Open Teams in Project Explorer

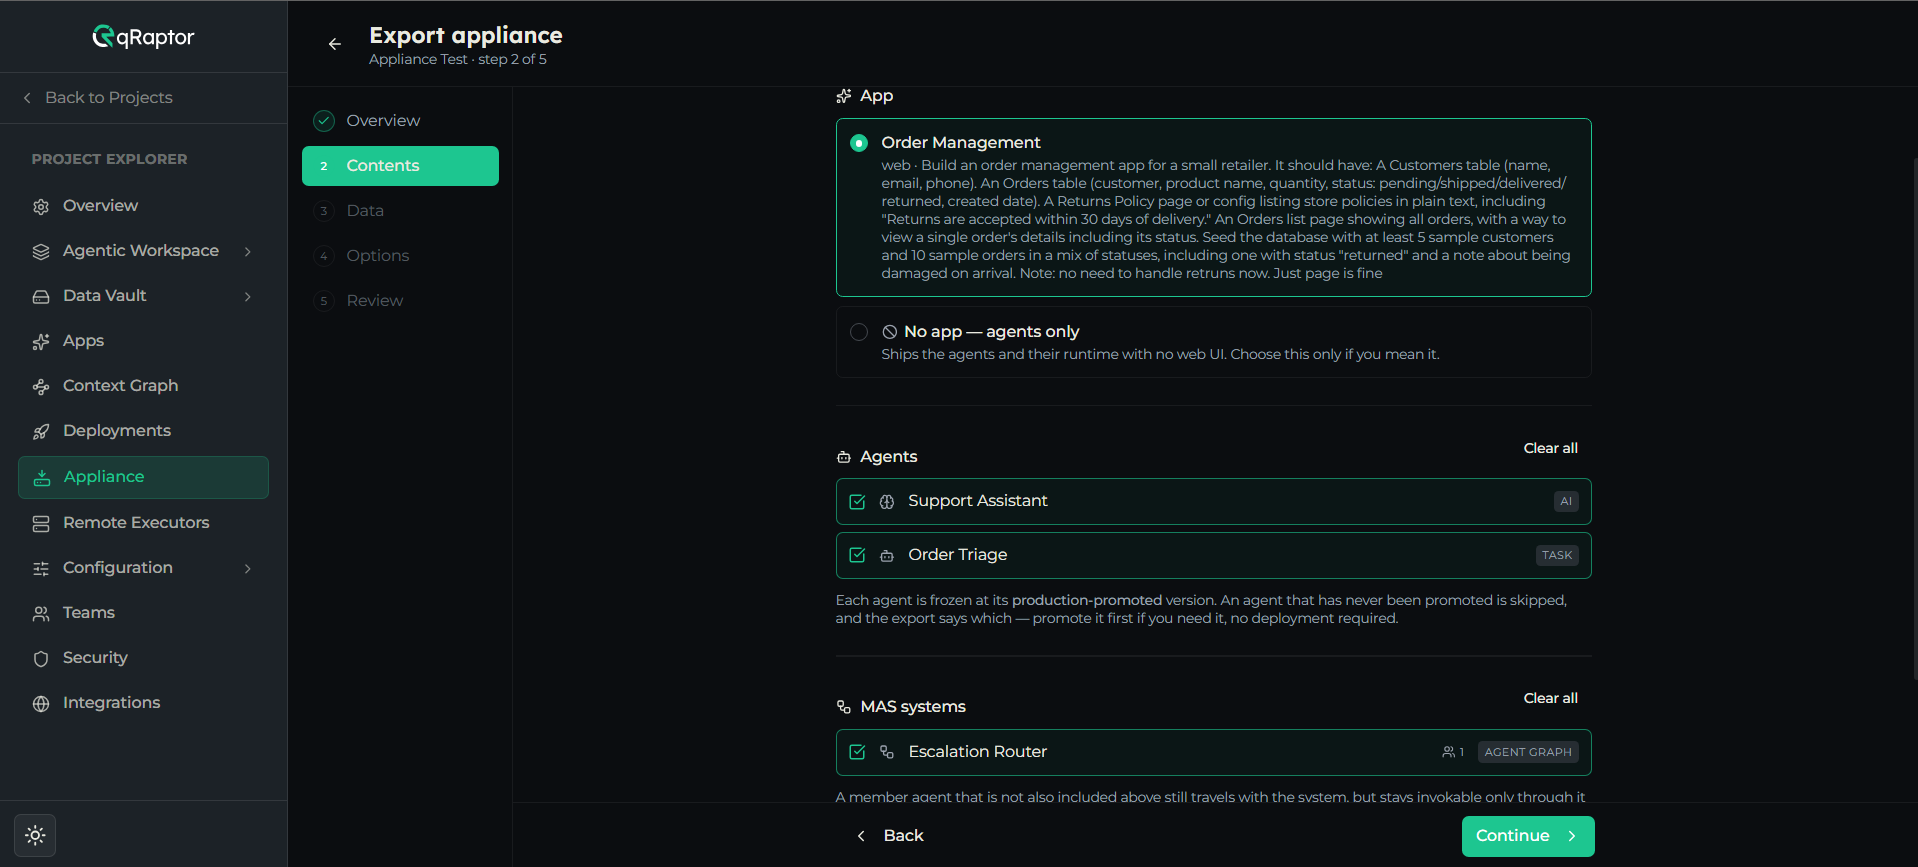pos(143,613)
